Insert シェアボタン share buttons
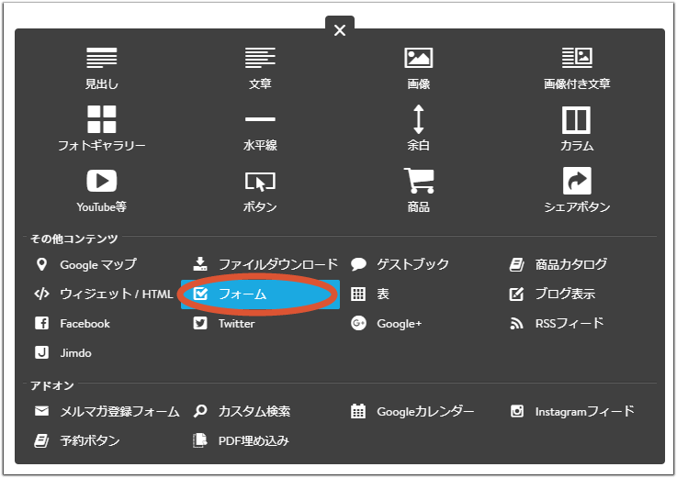 (577, 190)
